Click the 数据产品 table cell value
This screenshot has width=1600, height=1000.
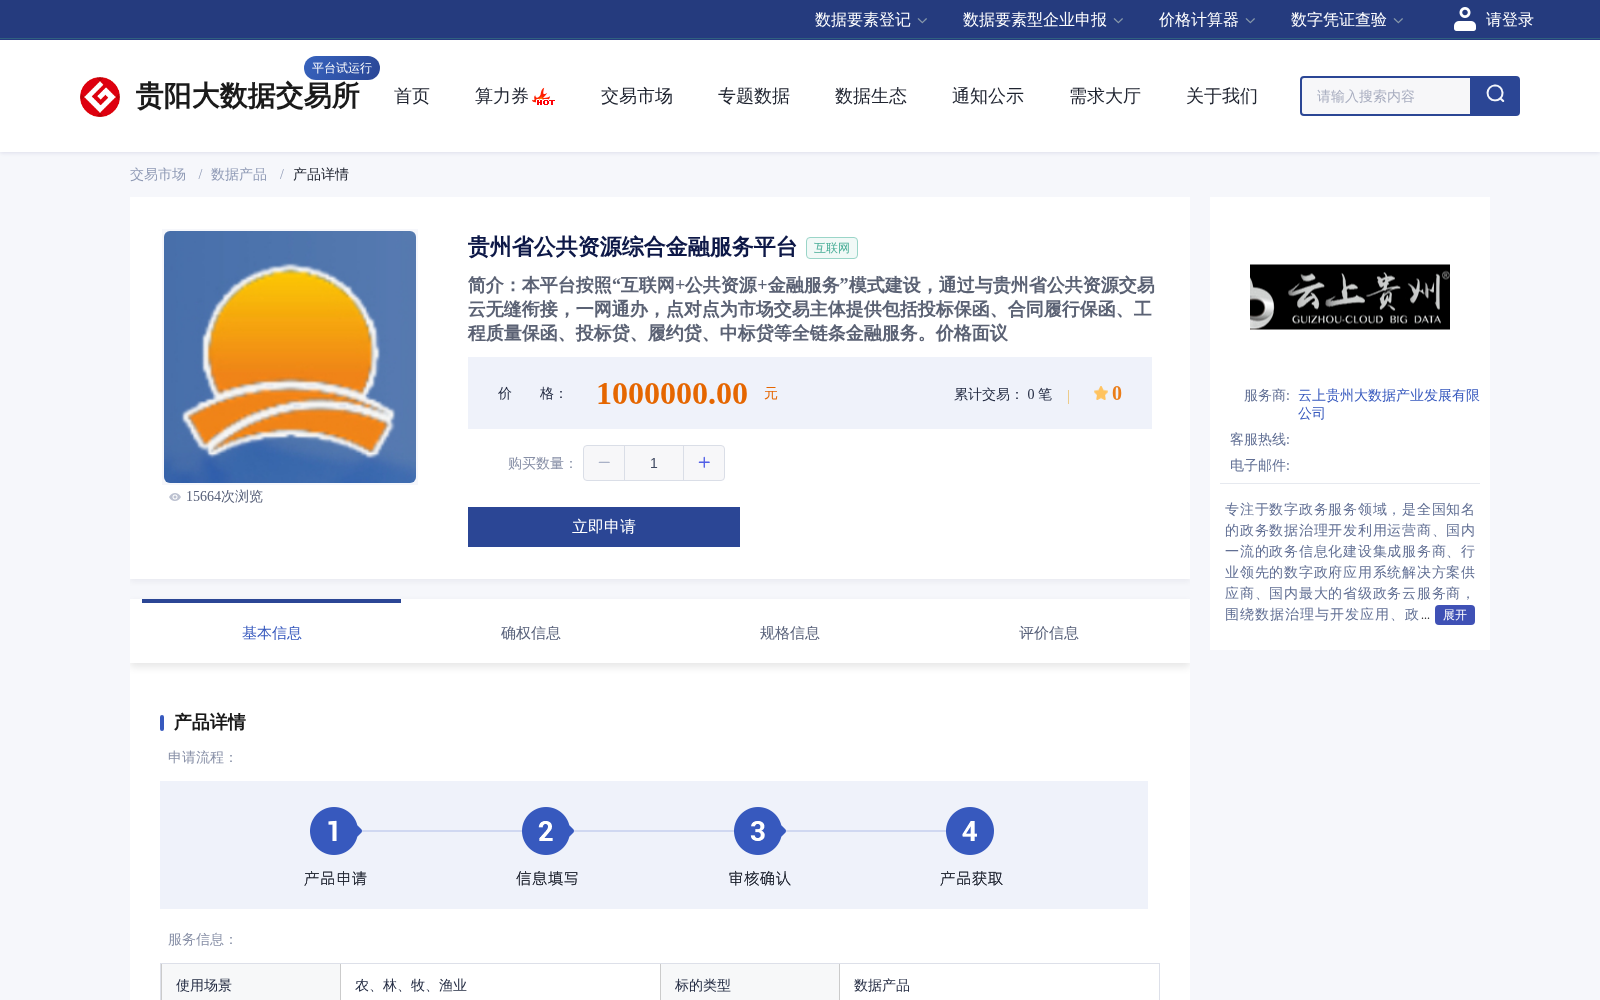point(999,985)
